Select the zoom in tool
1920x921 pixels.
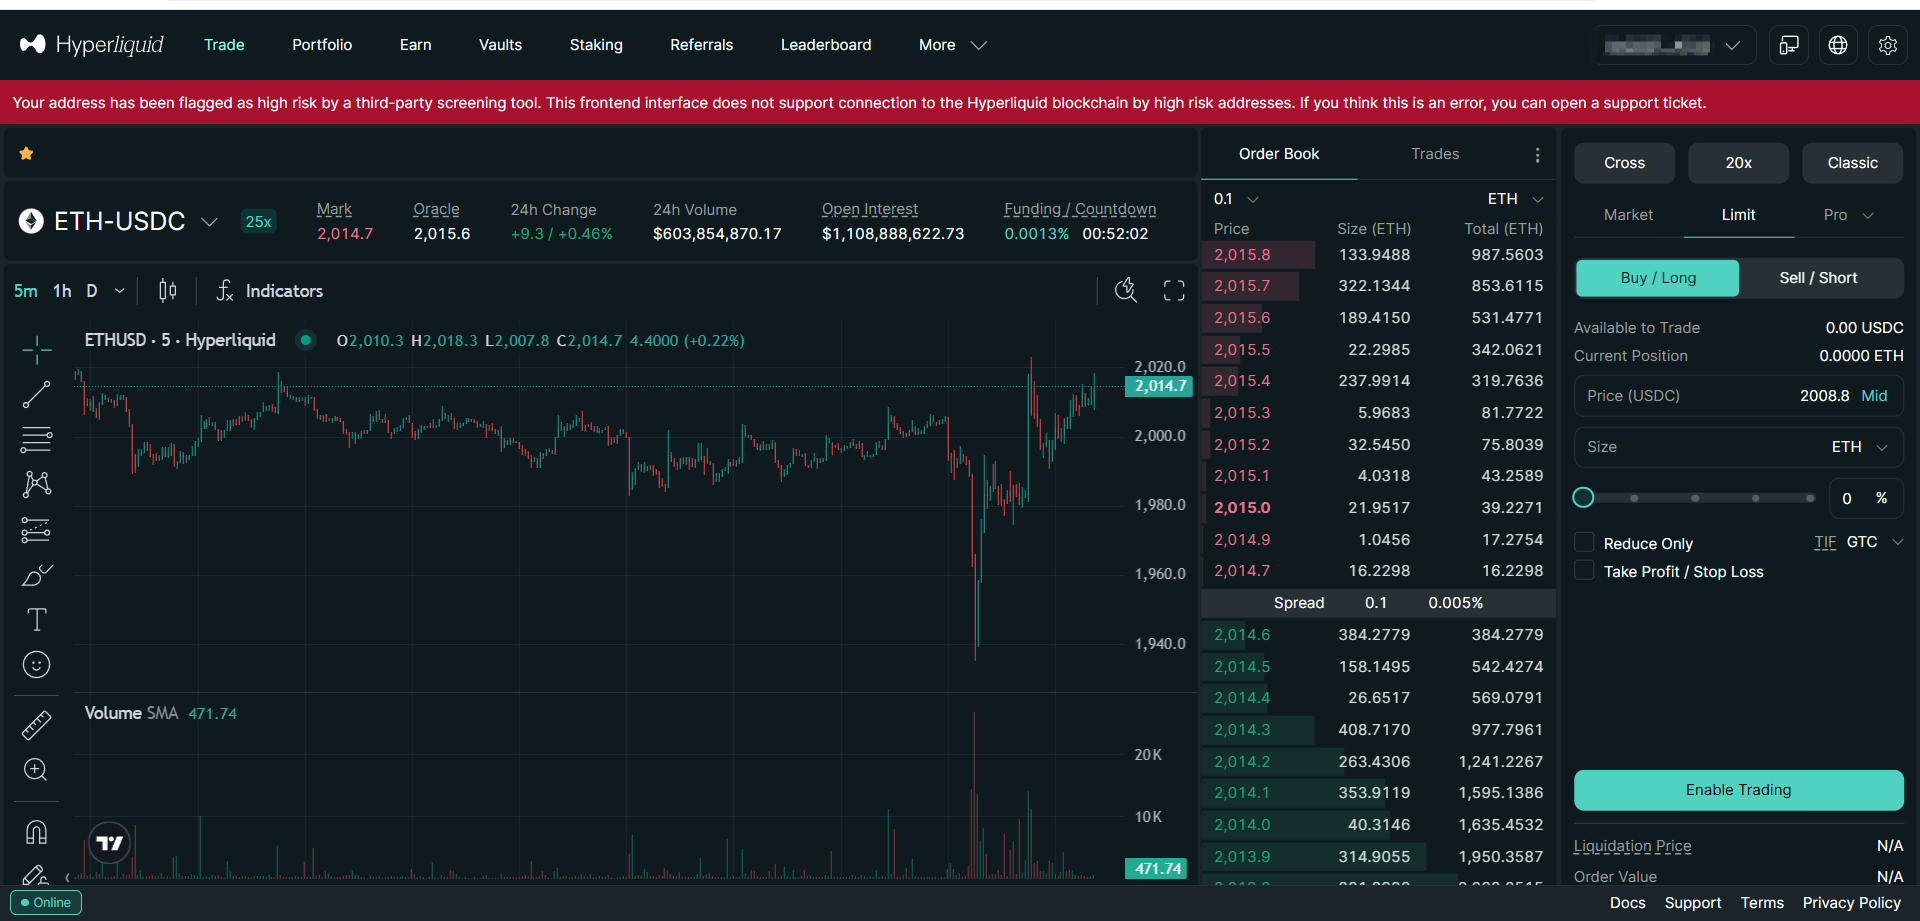pyautogui.click(x=37, y=770)
